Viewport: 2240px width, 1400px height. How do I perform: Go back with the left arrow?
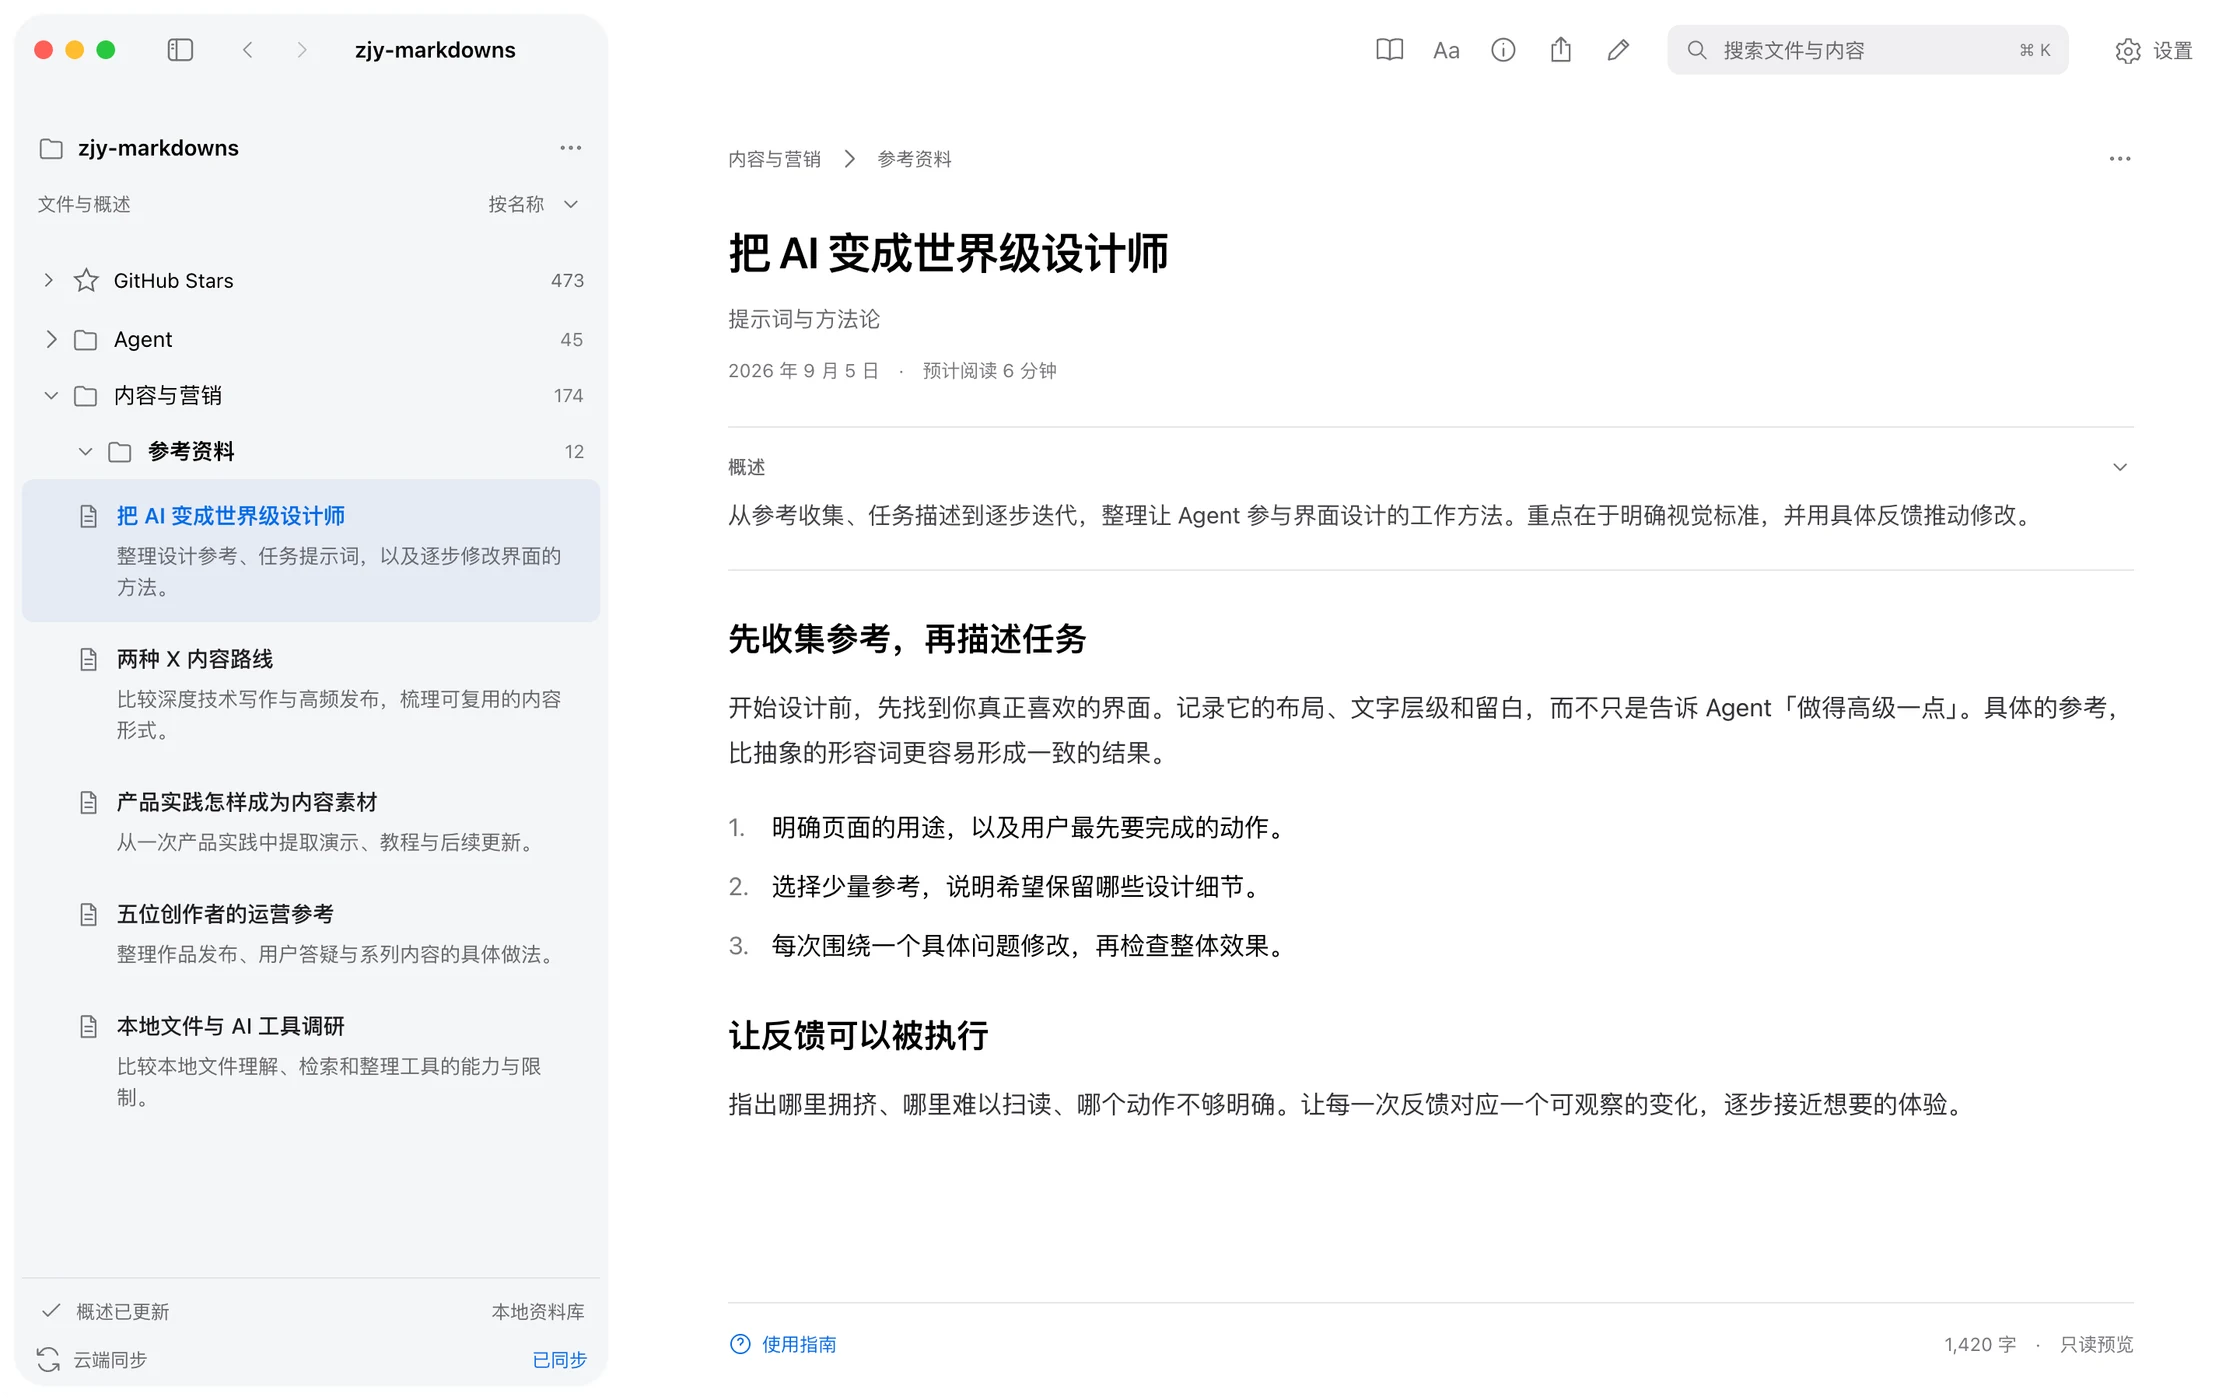248,50
